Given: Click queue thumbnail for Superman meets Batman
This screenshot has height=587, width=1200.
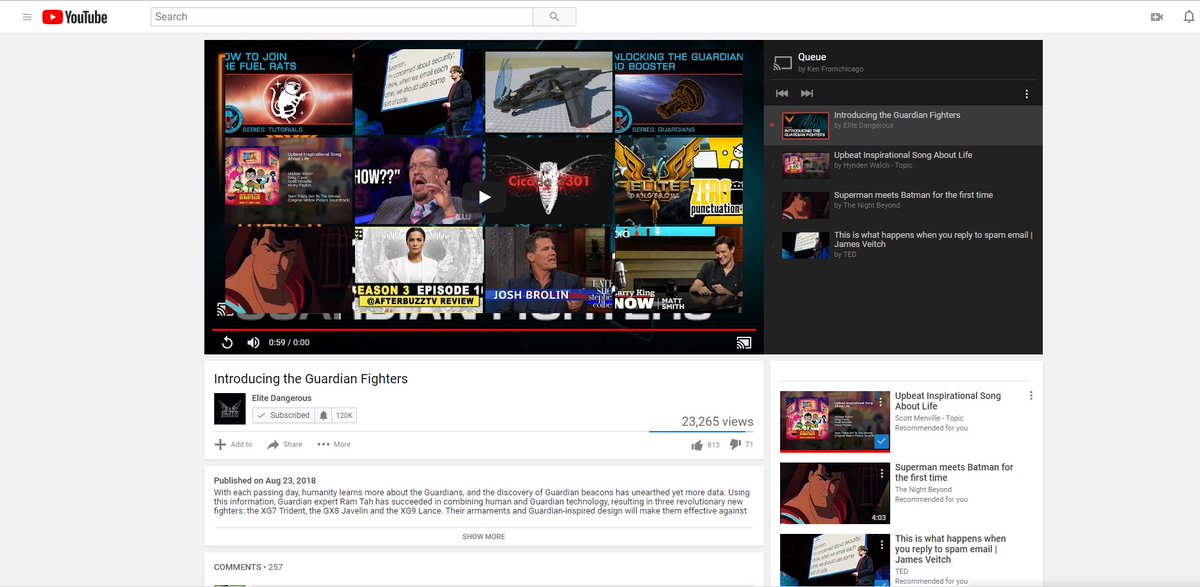Looking at the screenshot, I should click(805, 205).
